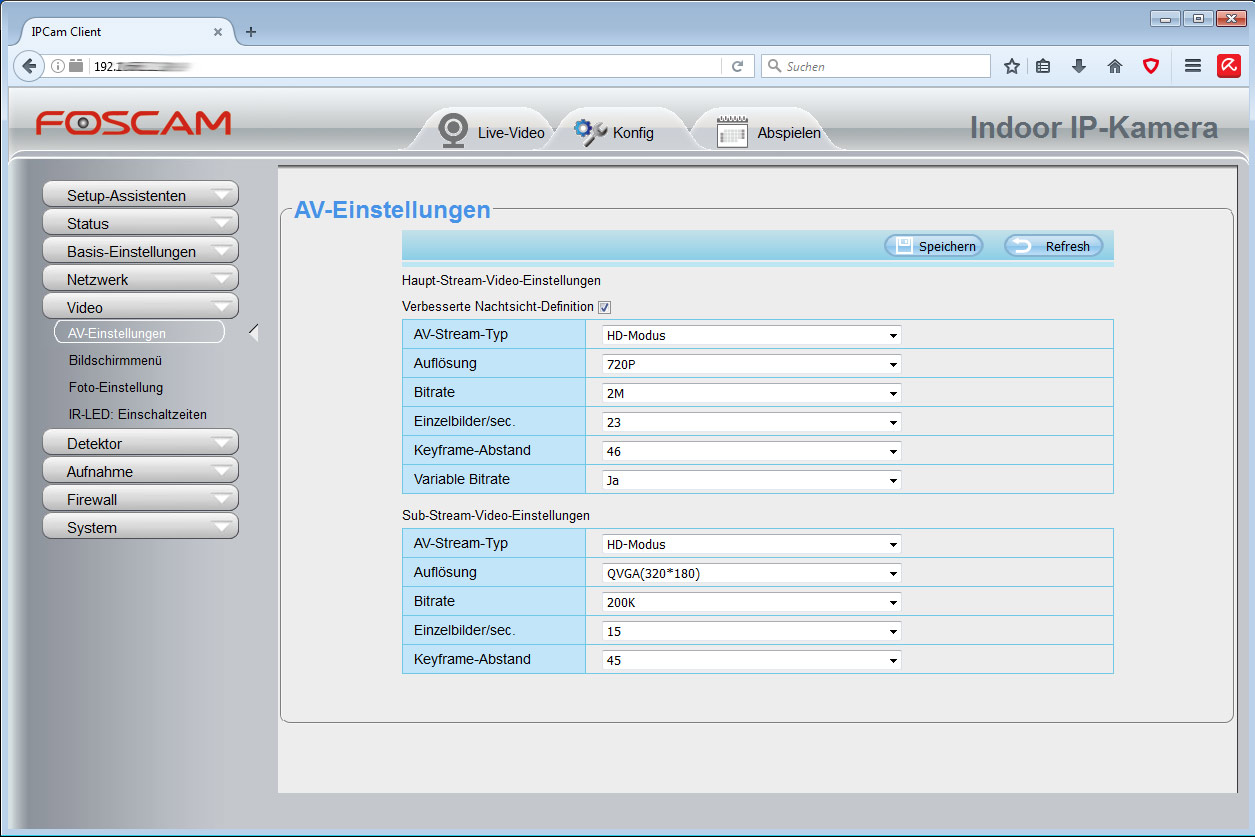Toggle Verbesserte Nachtsicht-Definition checkbox
1255x837 pixels.
[x=604, y=307]
